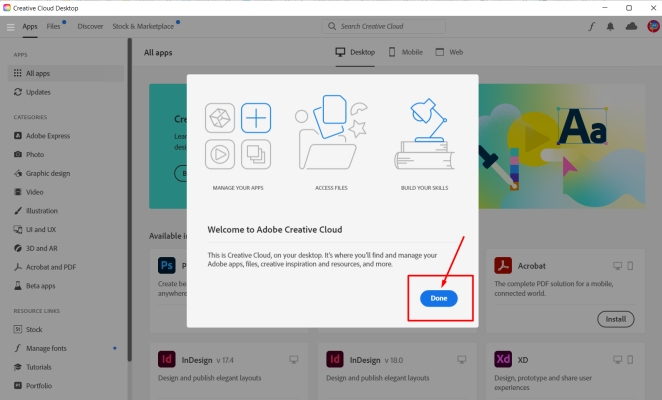Open Updates in the sidebar

38,92
